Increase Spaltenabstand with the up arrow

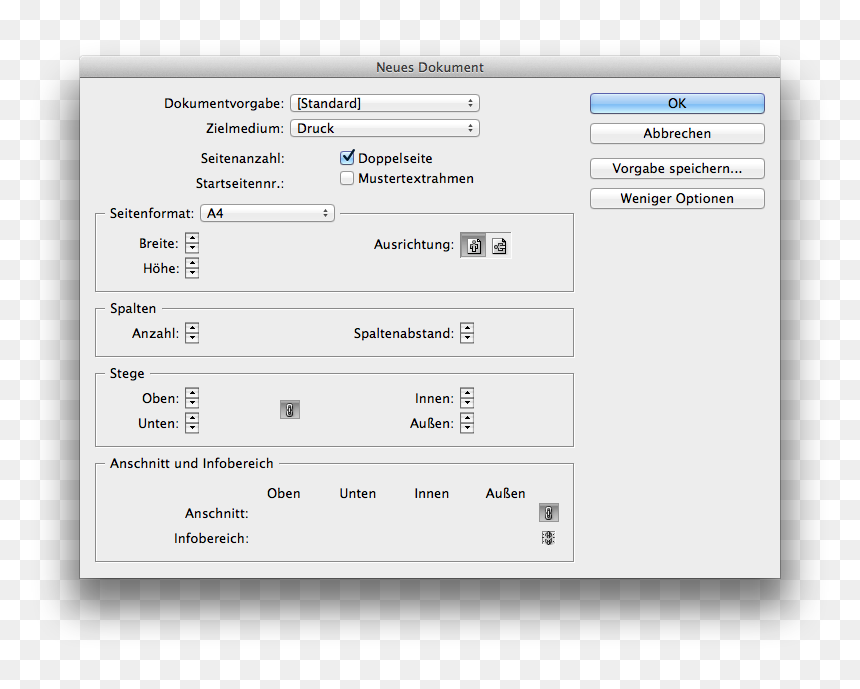(x=467, y=327)
